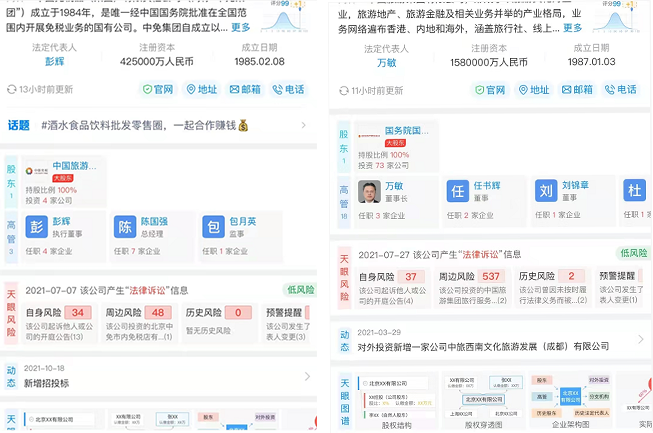Click 成立日期 value 1987.01.03
The image size is (653, 433).
pos(591,62)
